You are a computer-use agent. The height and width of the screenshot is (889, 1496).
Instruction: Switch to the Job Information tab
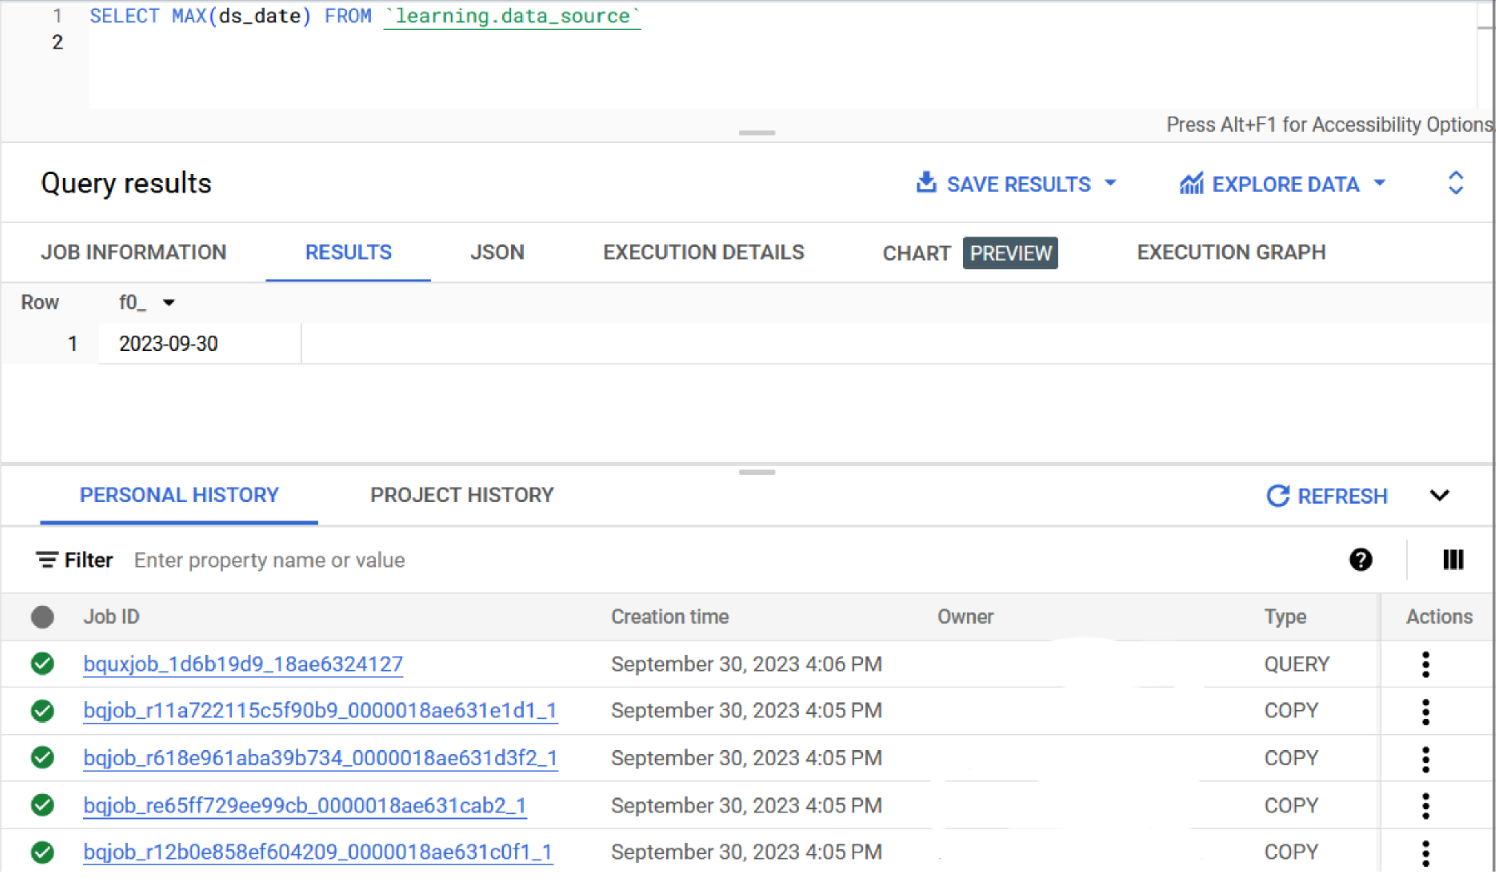tap(134, 252)
